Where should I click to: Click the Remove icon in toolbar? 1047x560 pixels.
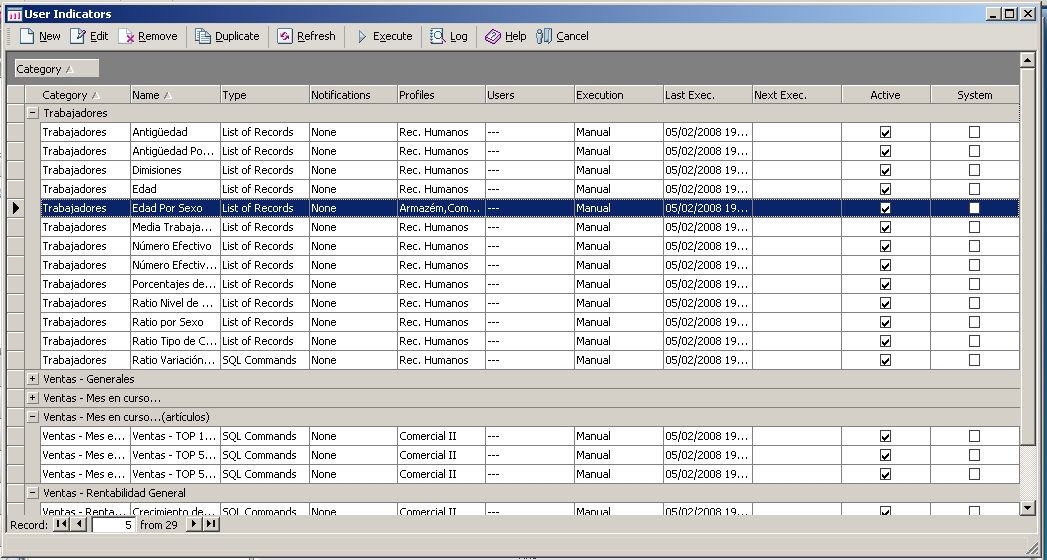(127, 36)
